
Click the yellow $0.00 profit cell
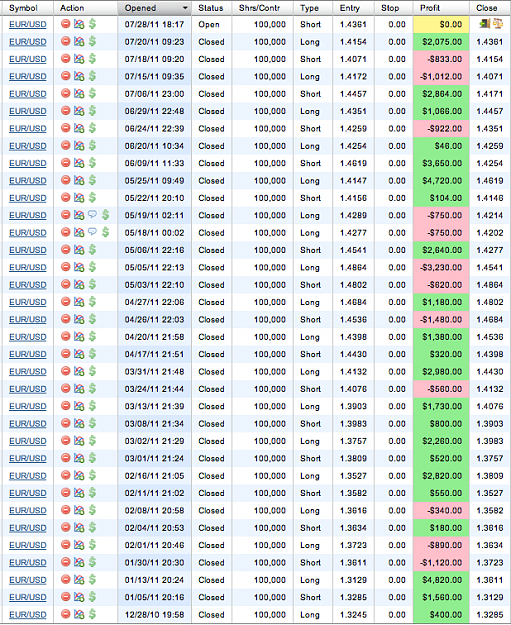click(x=441, y=24)
